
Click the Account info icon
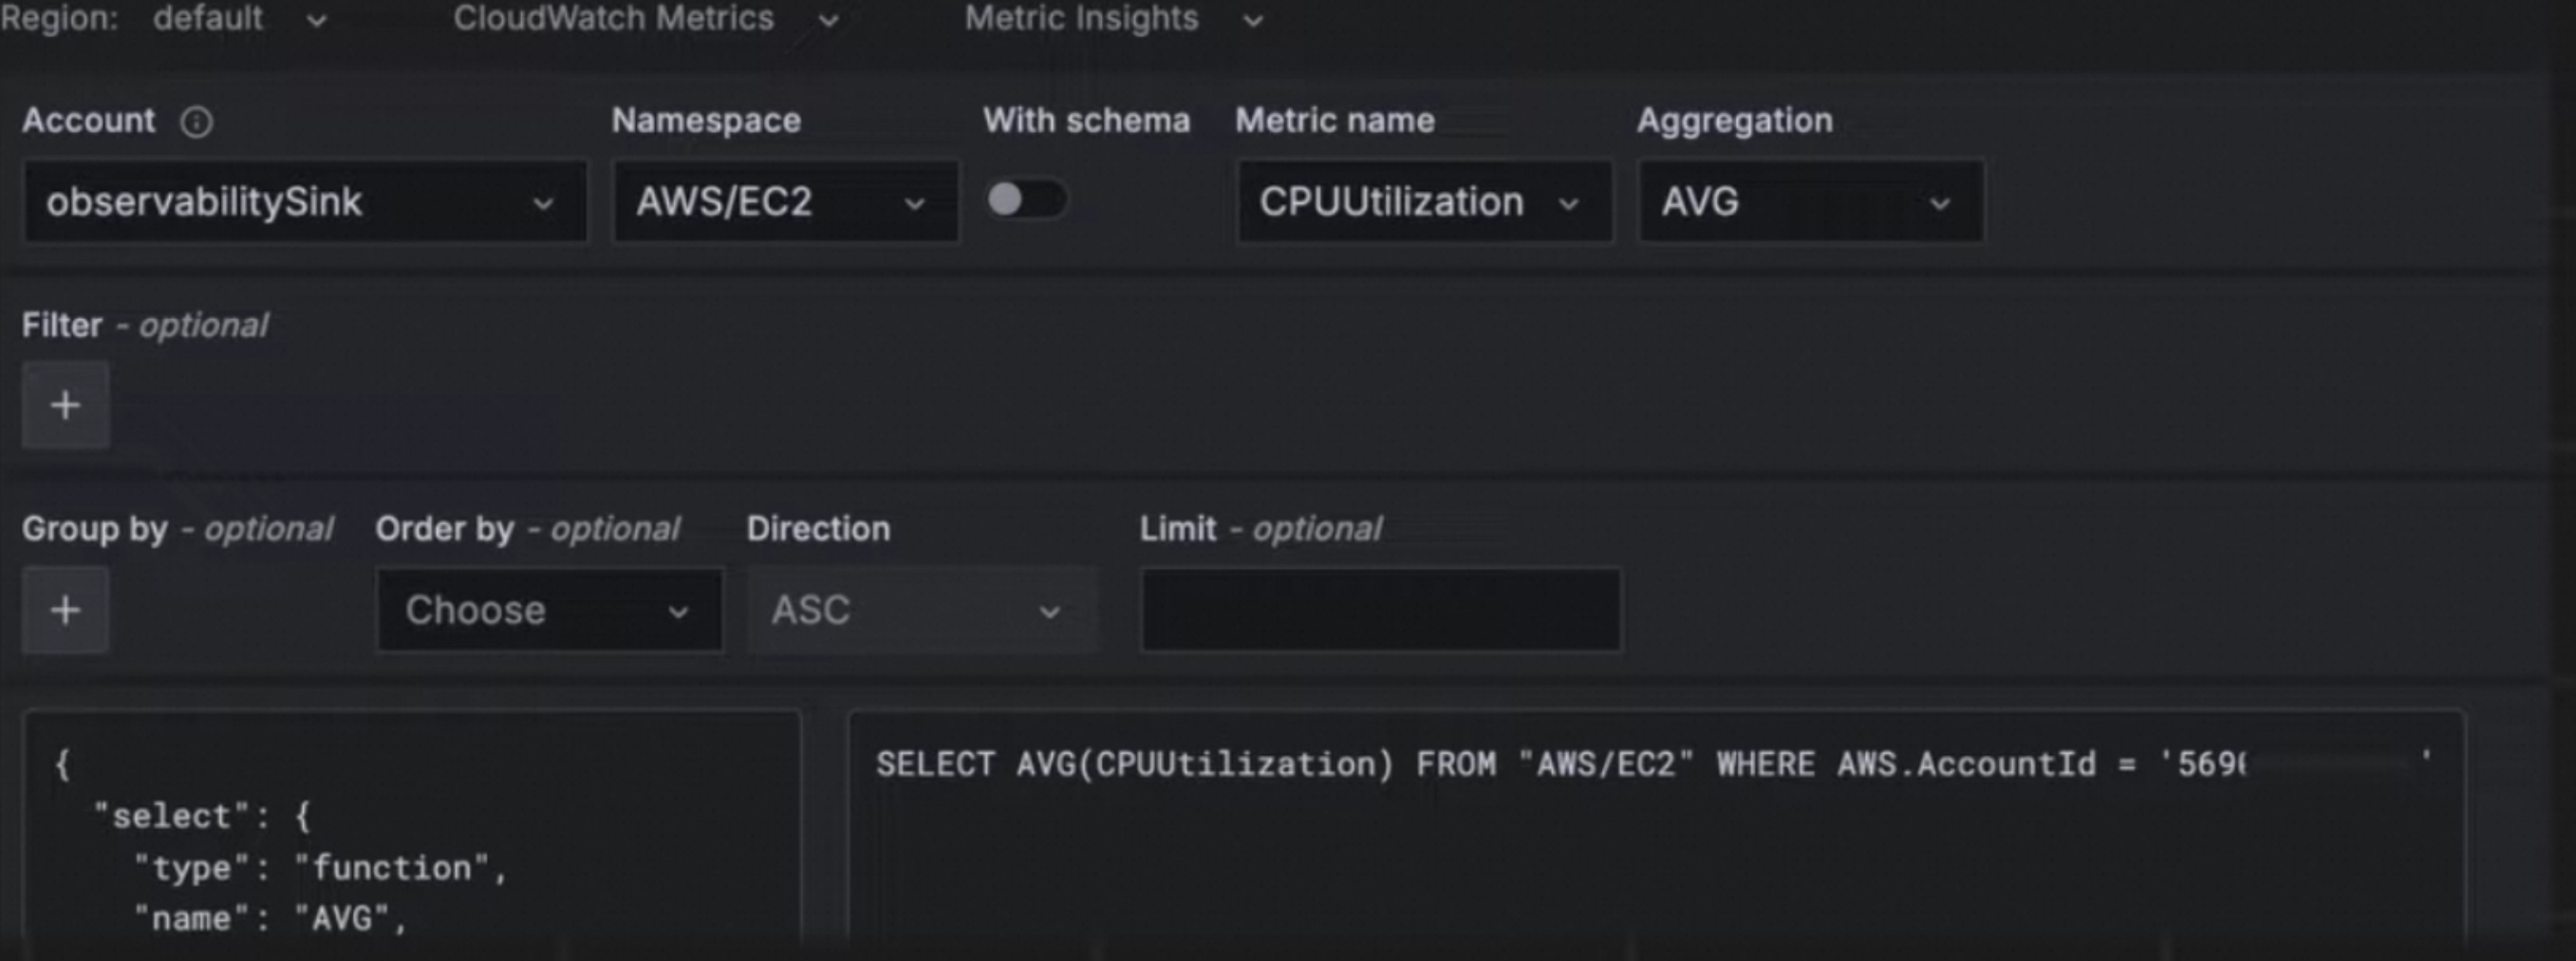(x=196, y=122)
